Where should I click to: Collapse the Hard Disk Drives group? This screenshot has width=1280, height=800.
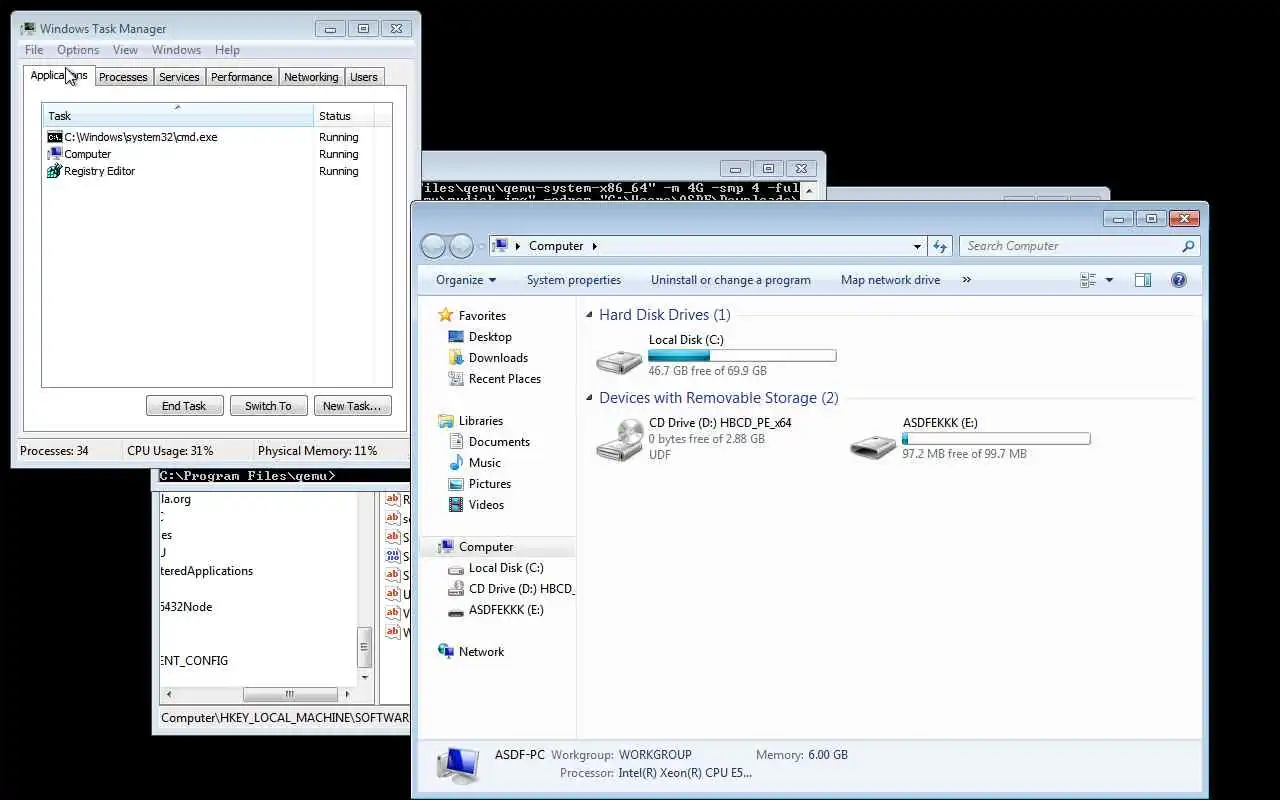click(589, 315)
